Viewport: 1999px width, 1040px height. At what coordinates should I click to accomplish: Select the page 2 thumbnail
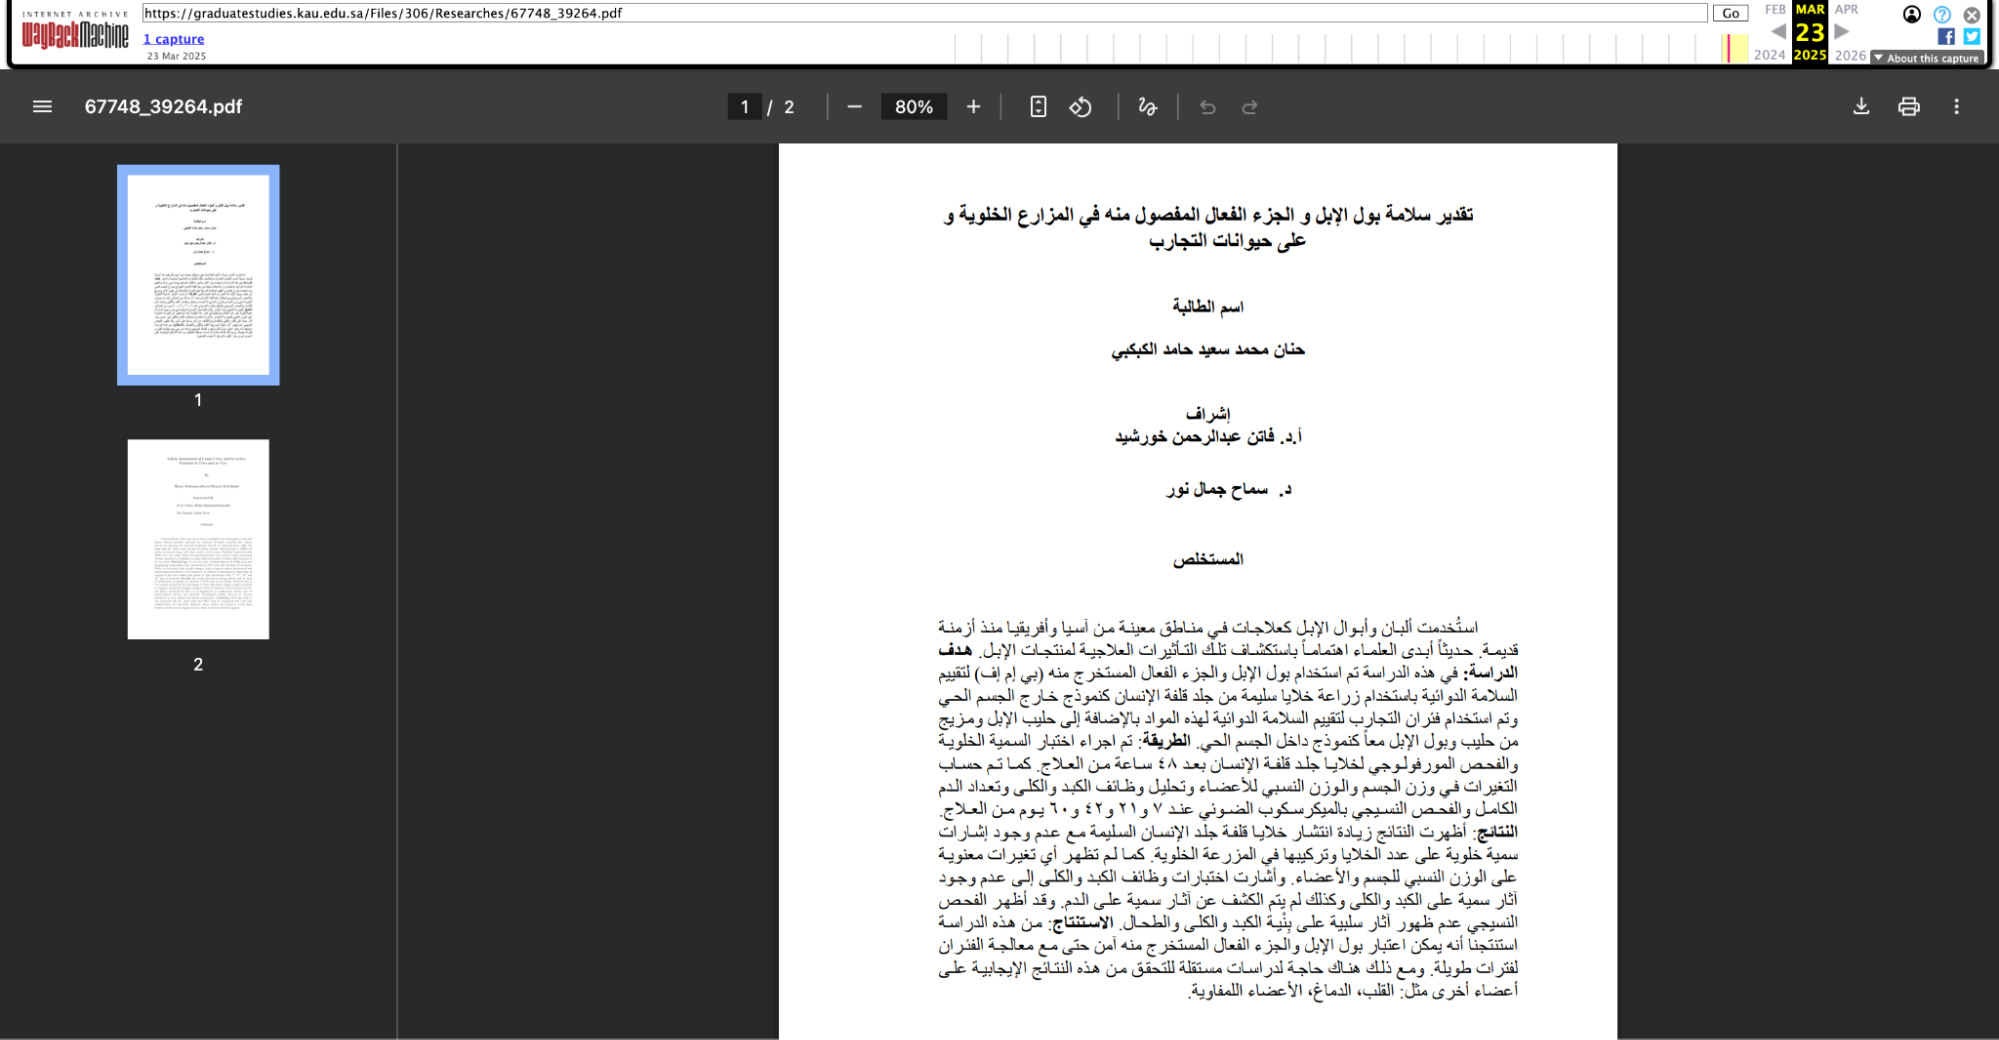197,538
